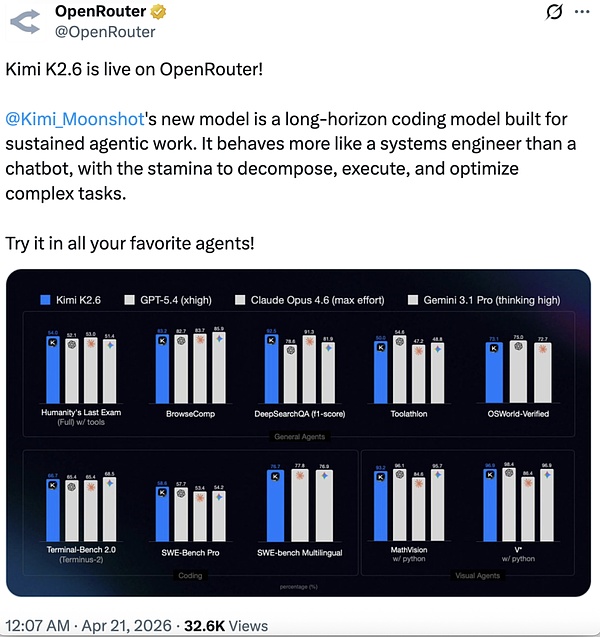The image size is (600, 637).
Task: Click the Gemini icon on Terminal-Bench 2.0 bar
Action: [108, 482]
